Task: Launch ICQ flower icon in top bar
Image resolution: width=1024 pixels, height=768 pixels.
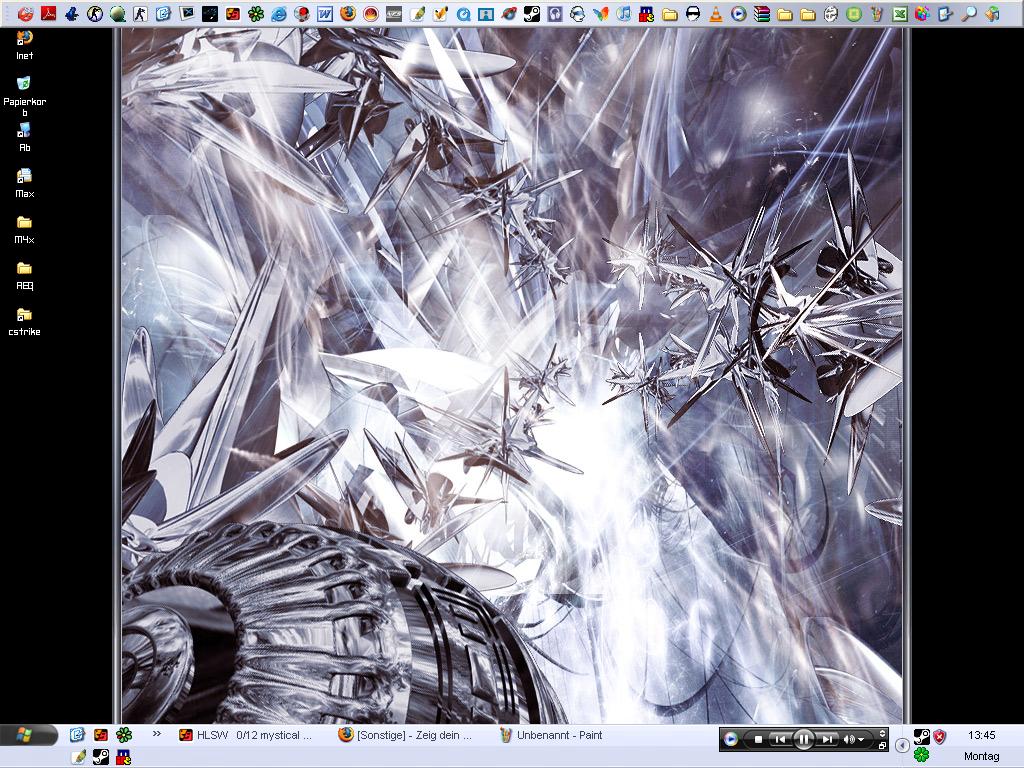Action: click(x=256, y=13)
